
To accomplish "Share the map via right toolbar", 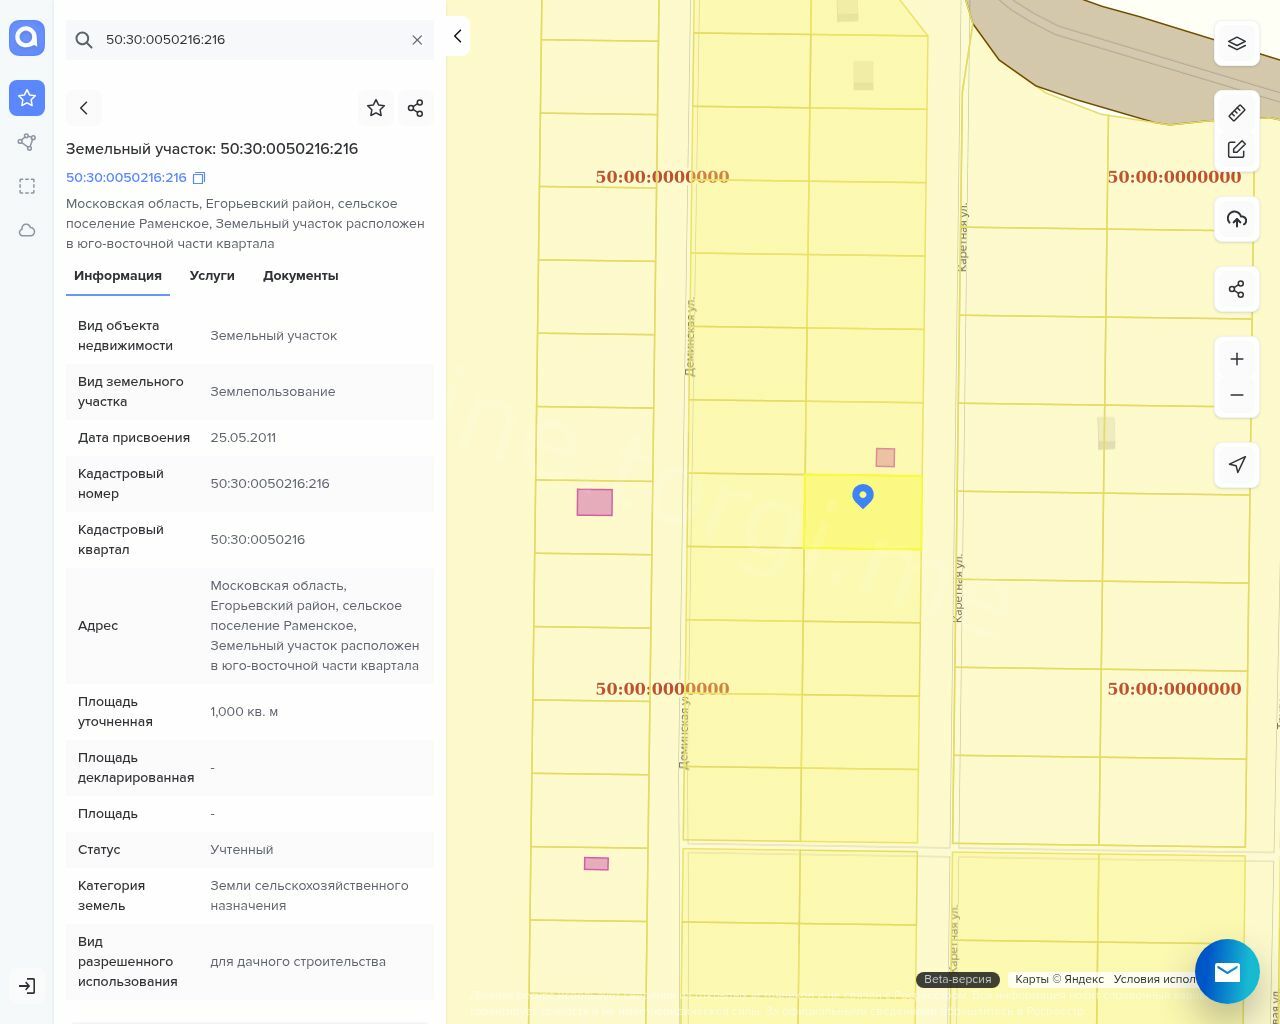I will click(1236, 289).
